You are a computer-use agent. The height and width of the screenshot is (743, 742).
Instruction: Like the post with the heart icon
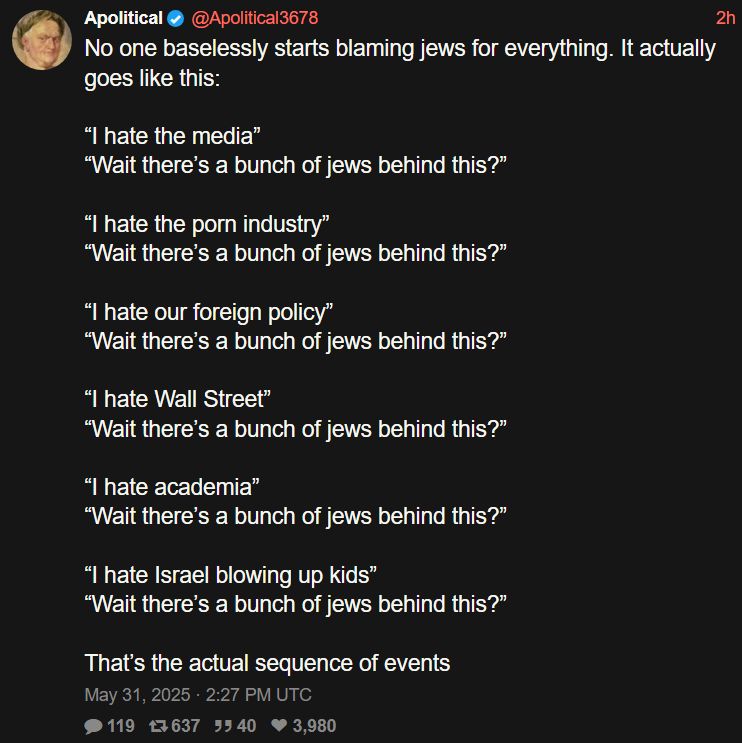coord(279,726)
